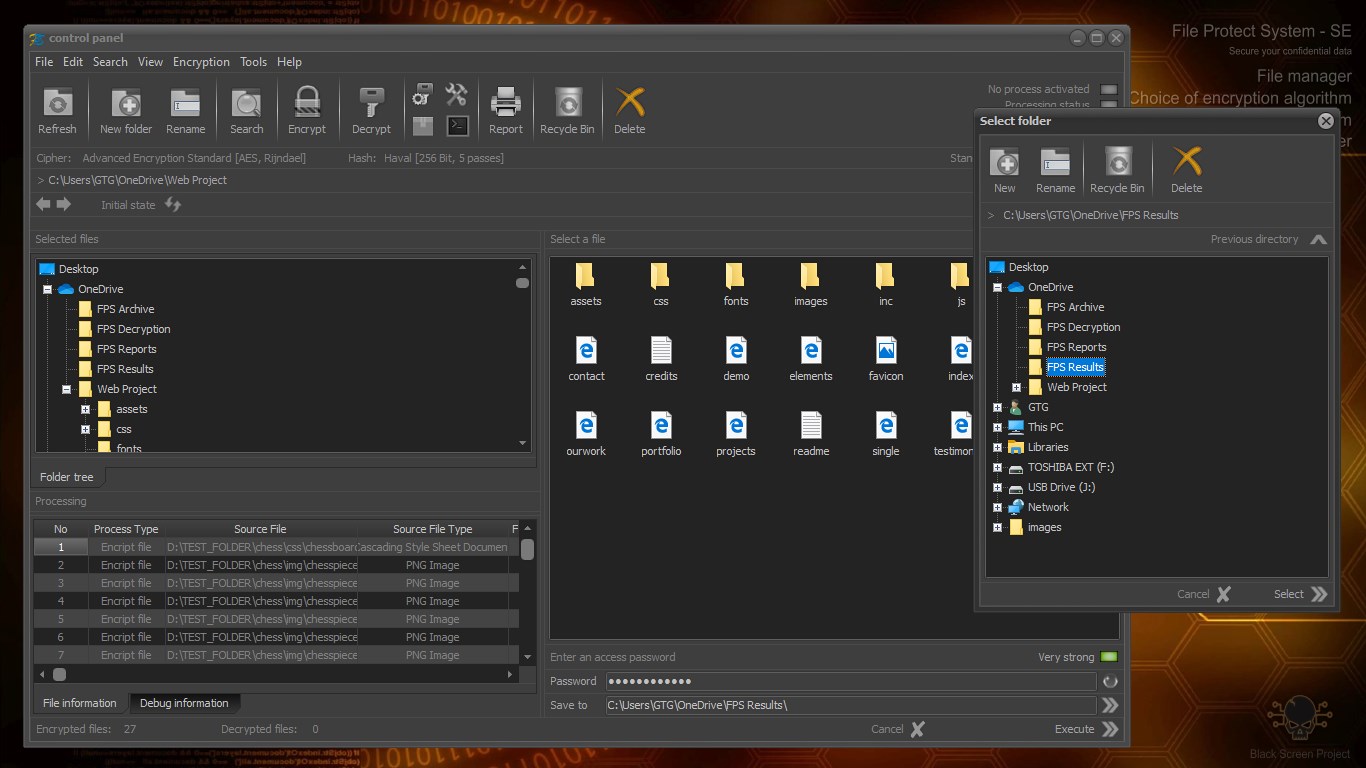Click the Decrypt key icon
Screen dimensions: 1366x768
(371, 103)
